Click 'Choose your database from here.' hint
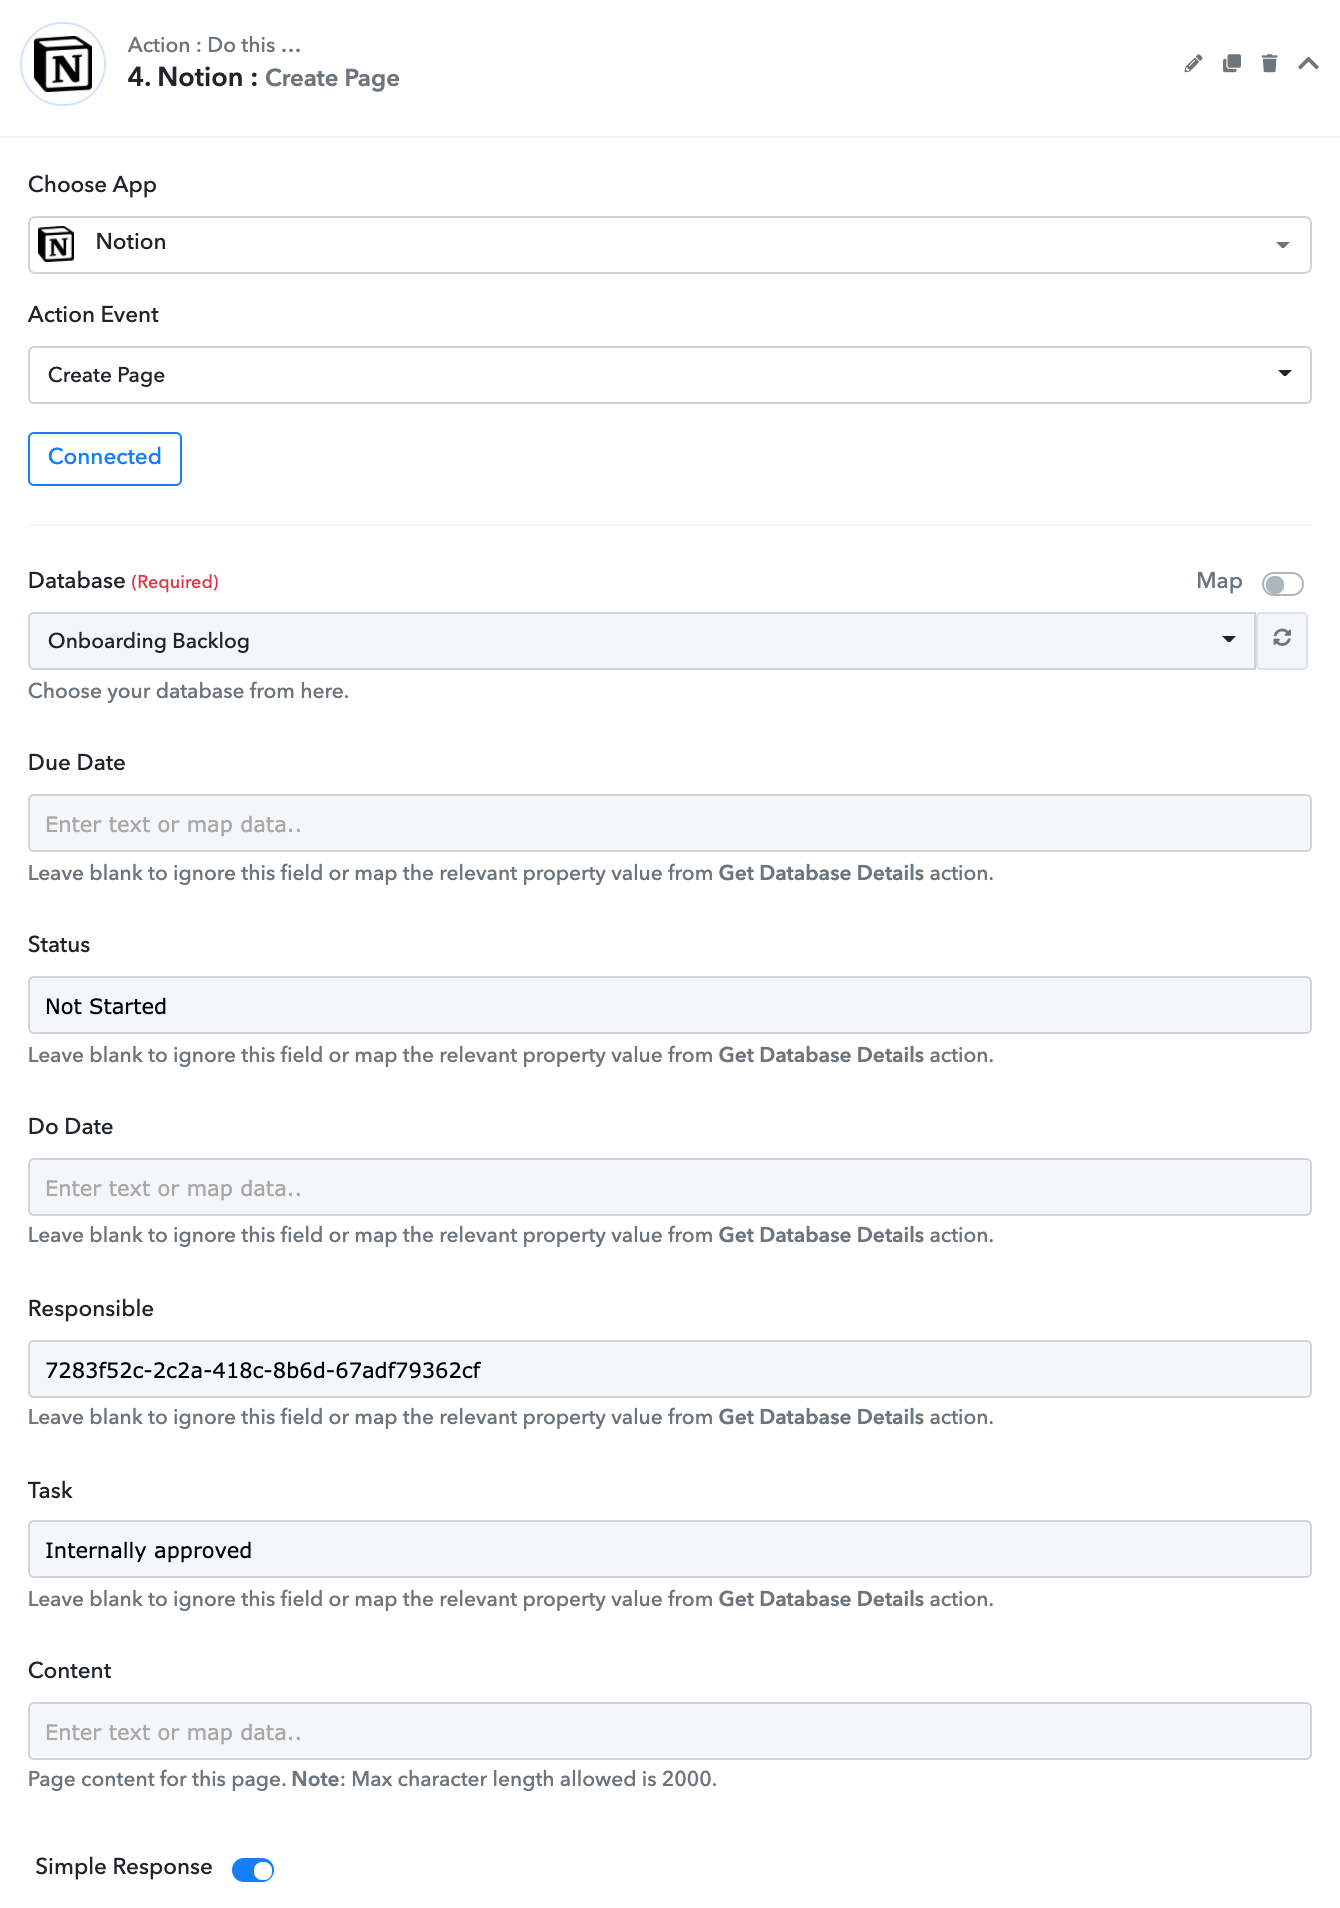This screenshot has width=1340, height=1908. point(188,691)
